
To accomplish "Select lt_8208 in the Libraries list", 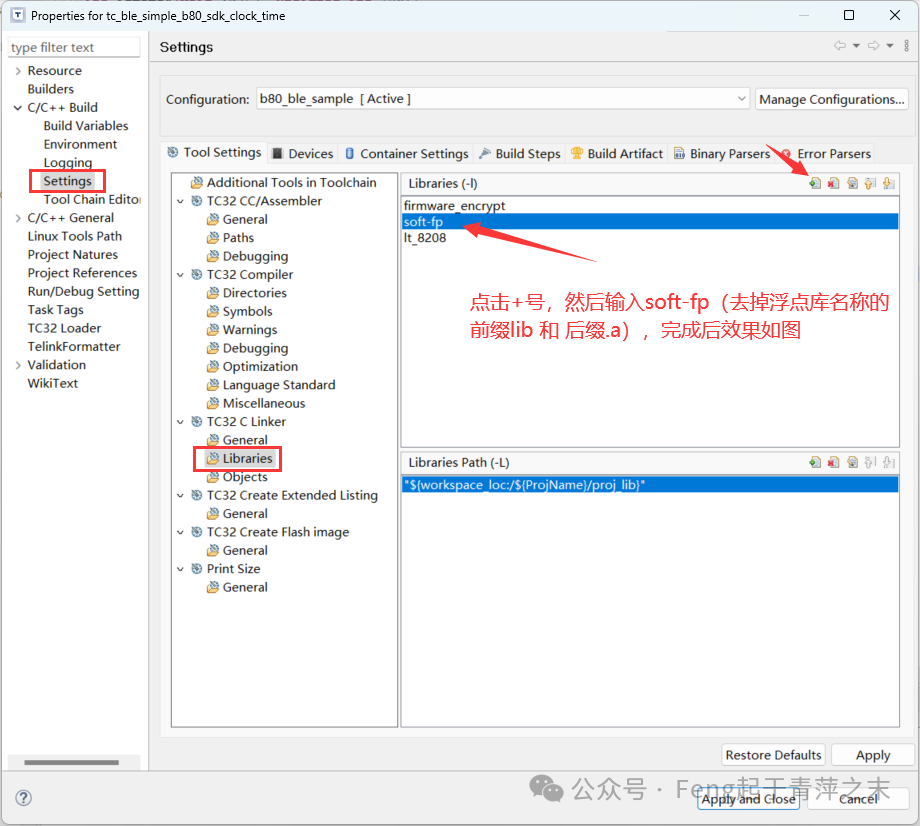I will (x=425, y=238).
